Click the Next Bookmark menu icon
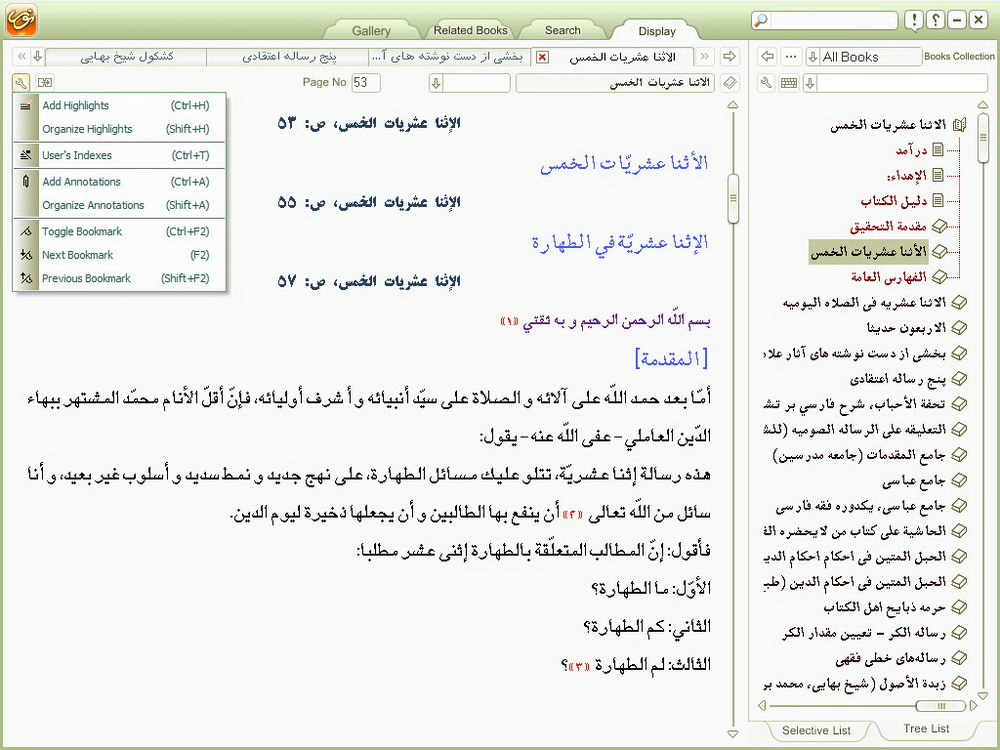Image resolution: width=1000 pixels, height=750 pixels. coord(26,255)
